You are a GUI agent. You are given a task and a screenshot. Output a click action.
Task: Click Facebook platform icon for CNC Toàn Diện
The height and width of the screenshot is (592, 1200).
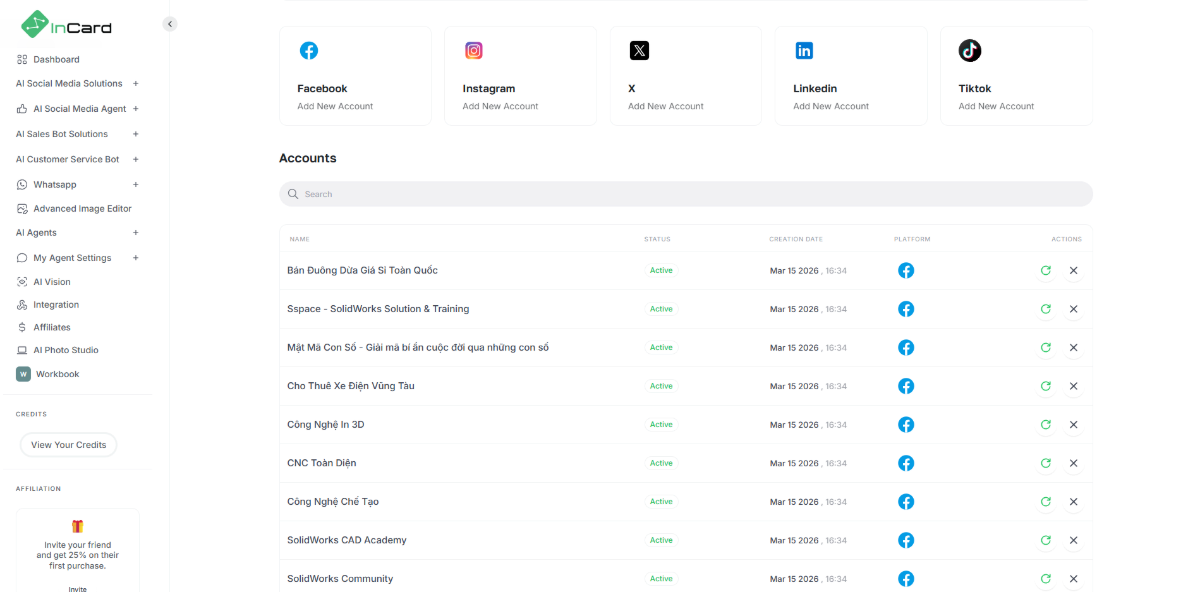coord(906,463)
